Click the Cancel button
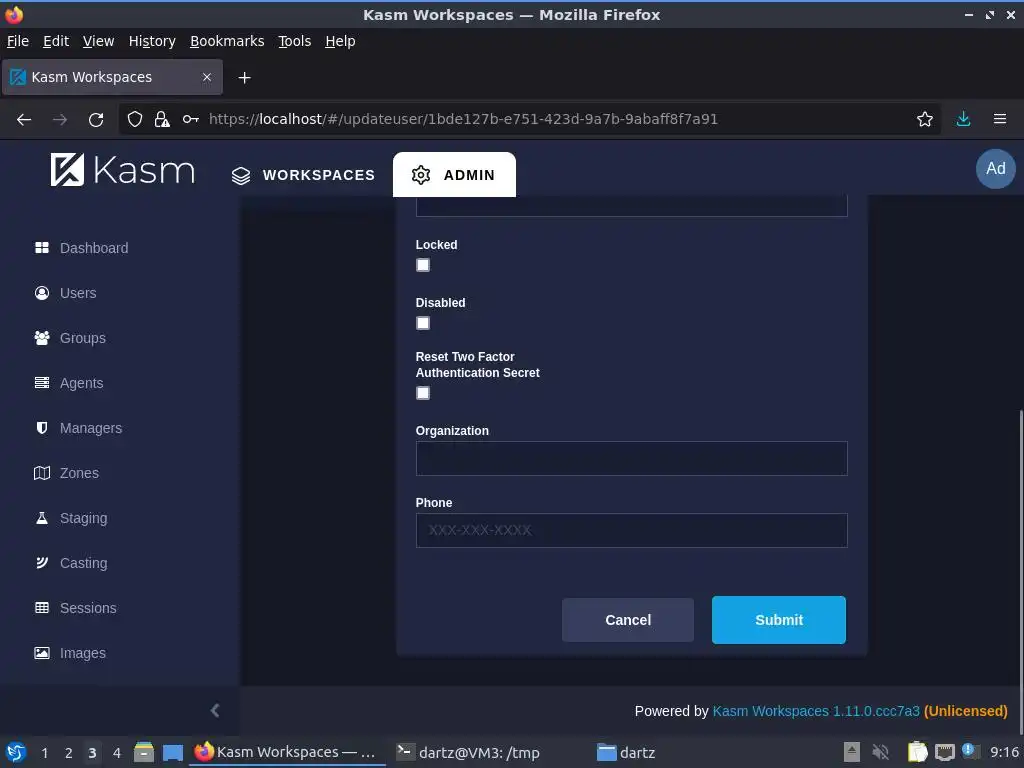 click(x=628, y=620)
